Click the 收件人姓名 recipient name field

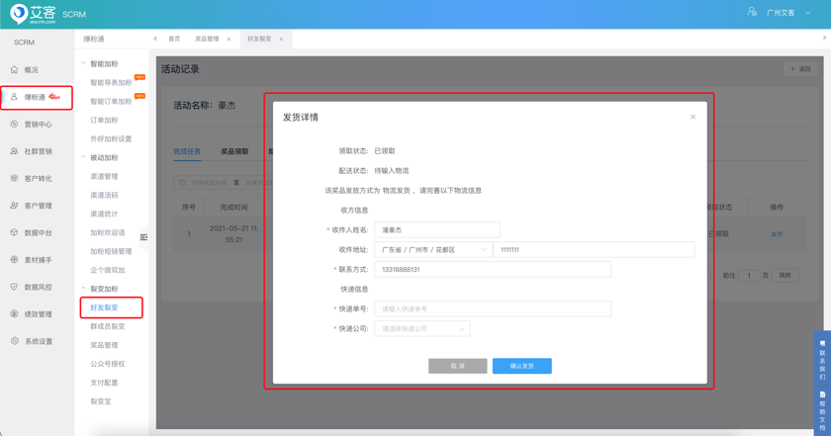click(x=437, y=230)
